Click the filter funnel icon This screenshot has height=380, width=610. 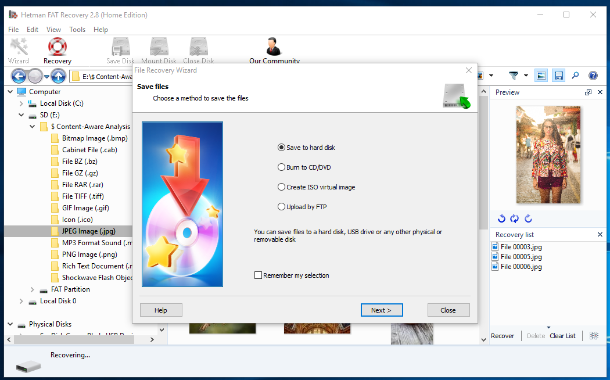click(514, 75)
